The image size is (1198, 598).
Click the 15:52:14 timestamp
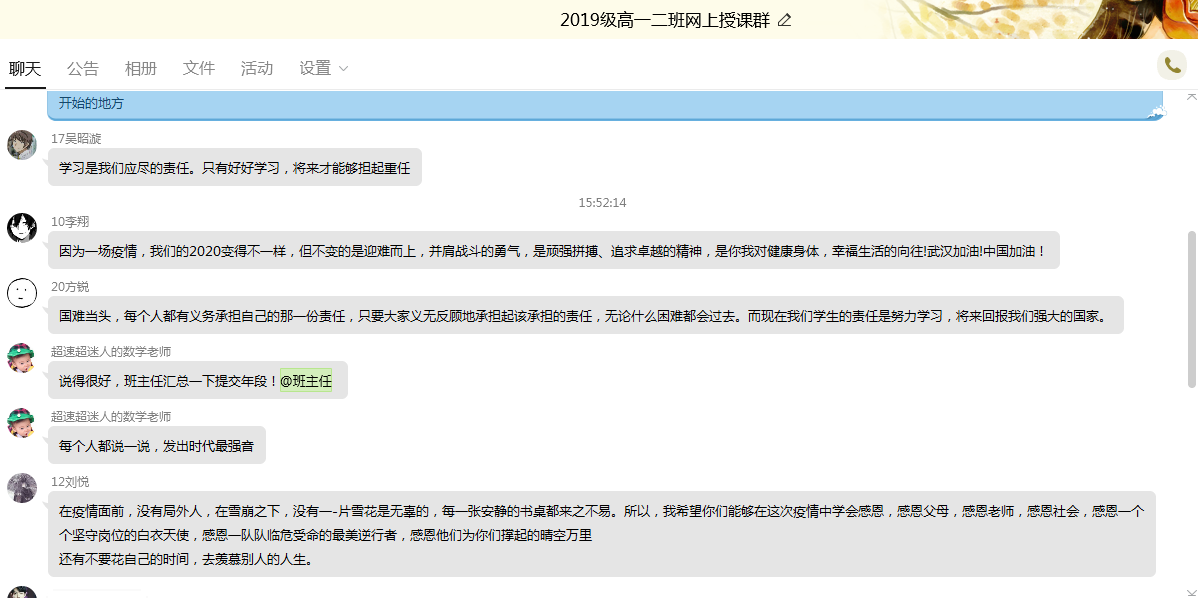coord(602,202)
